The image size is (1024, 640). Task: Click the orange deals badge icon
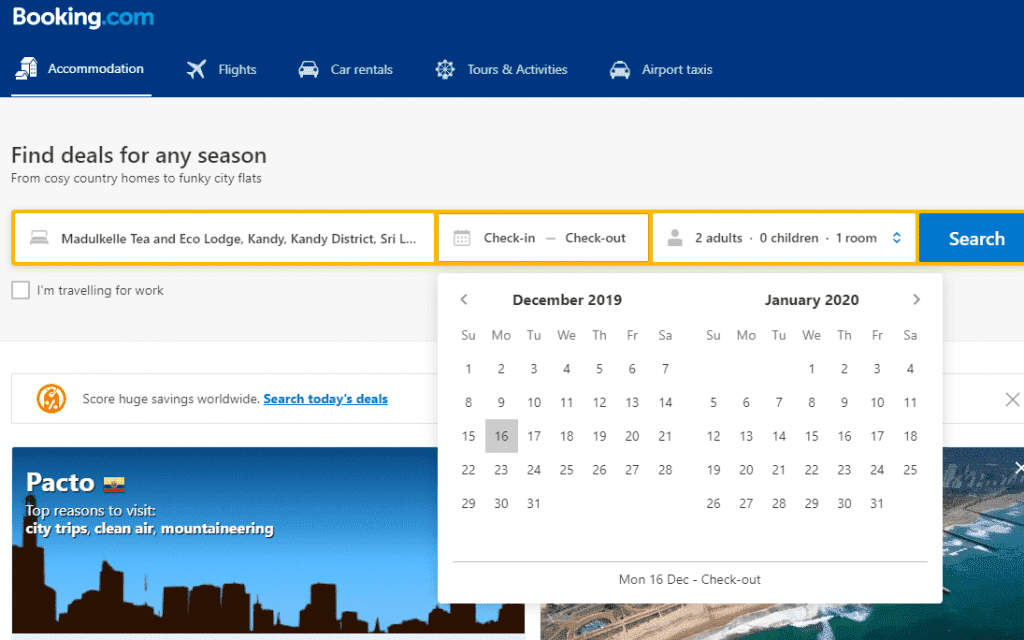pos(51,398)
